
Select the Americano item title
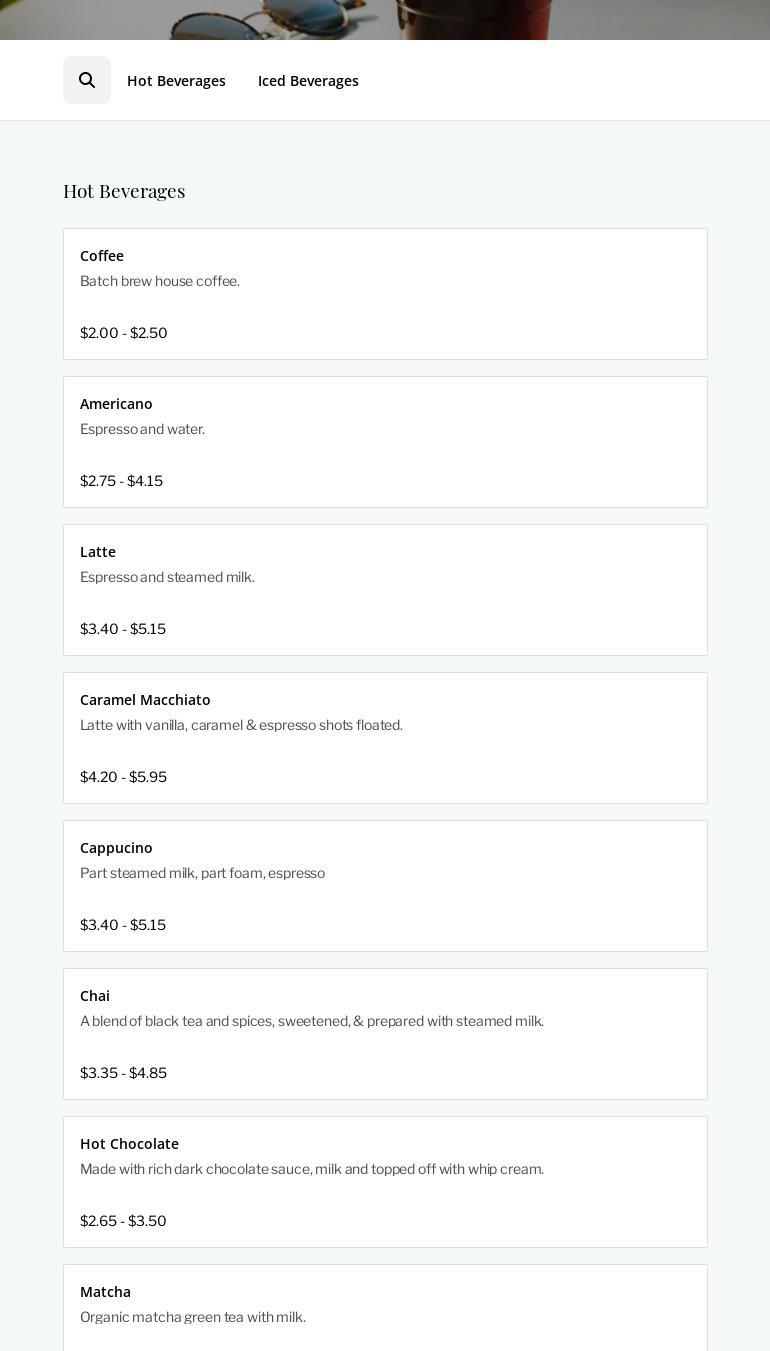tap(116, 404)
